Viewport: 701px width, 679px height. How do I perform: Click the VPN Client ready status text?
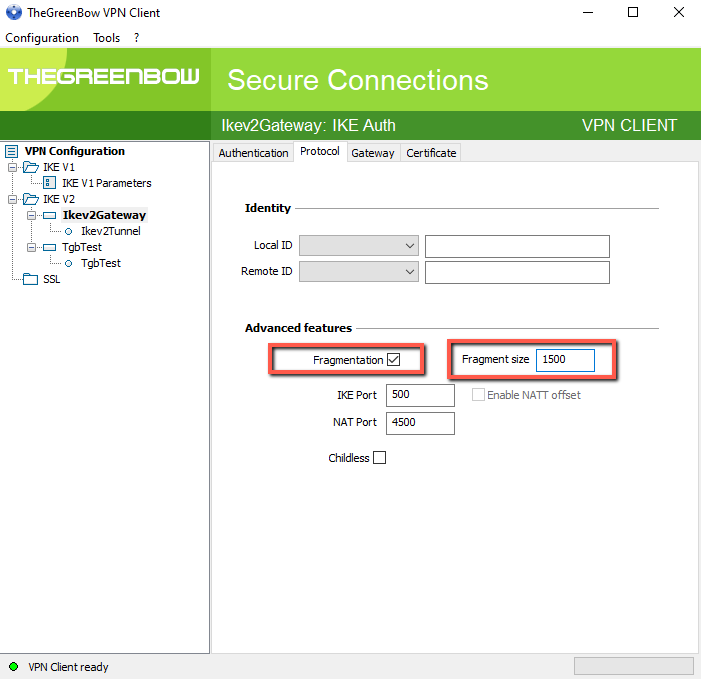click(68, 667)
